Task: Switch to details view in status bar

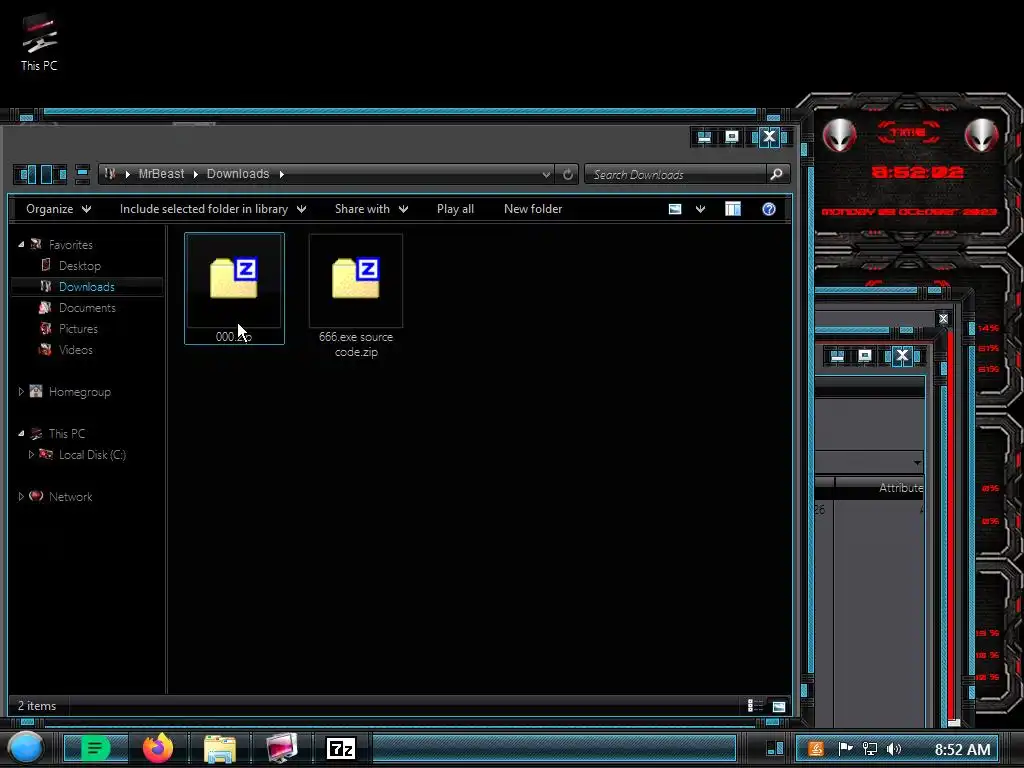Action: pos(755,706)
